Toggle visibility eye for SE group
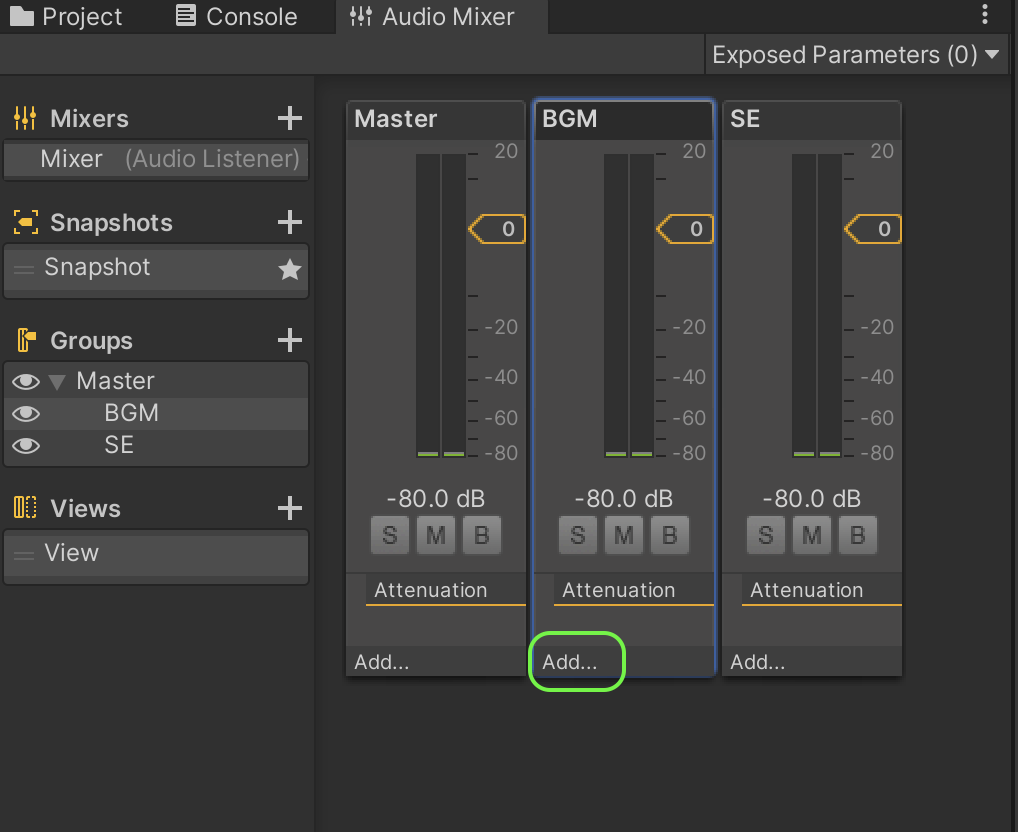Screen dimensions: 1018x832 pyautogui.click(x=26, y=445)
